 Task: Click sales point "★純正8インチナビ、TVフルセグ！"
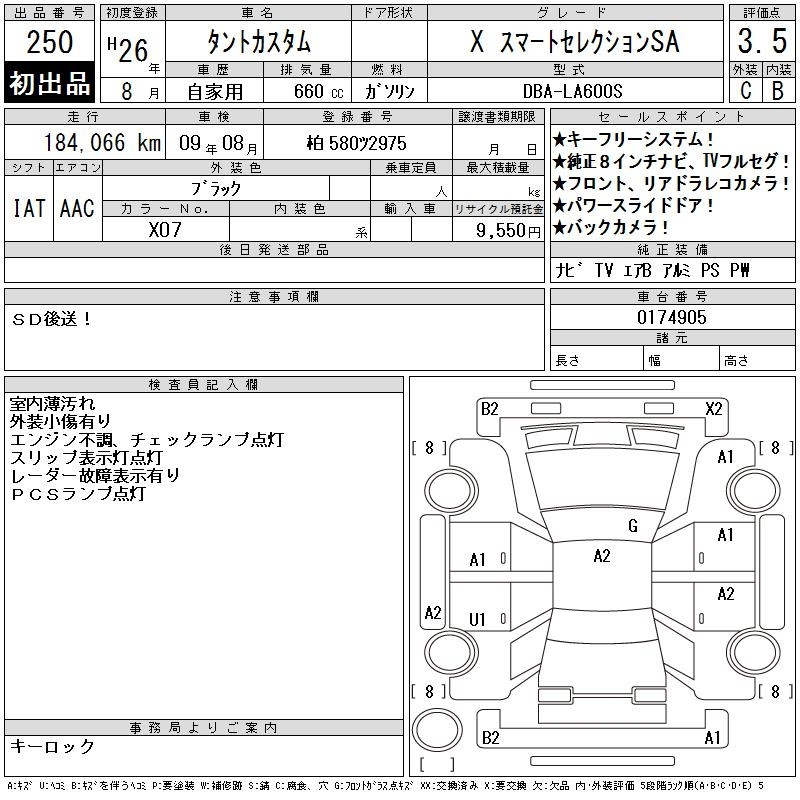click(x=672, y=161)
